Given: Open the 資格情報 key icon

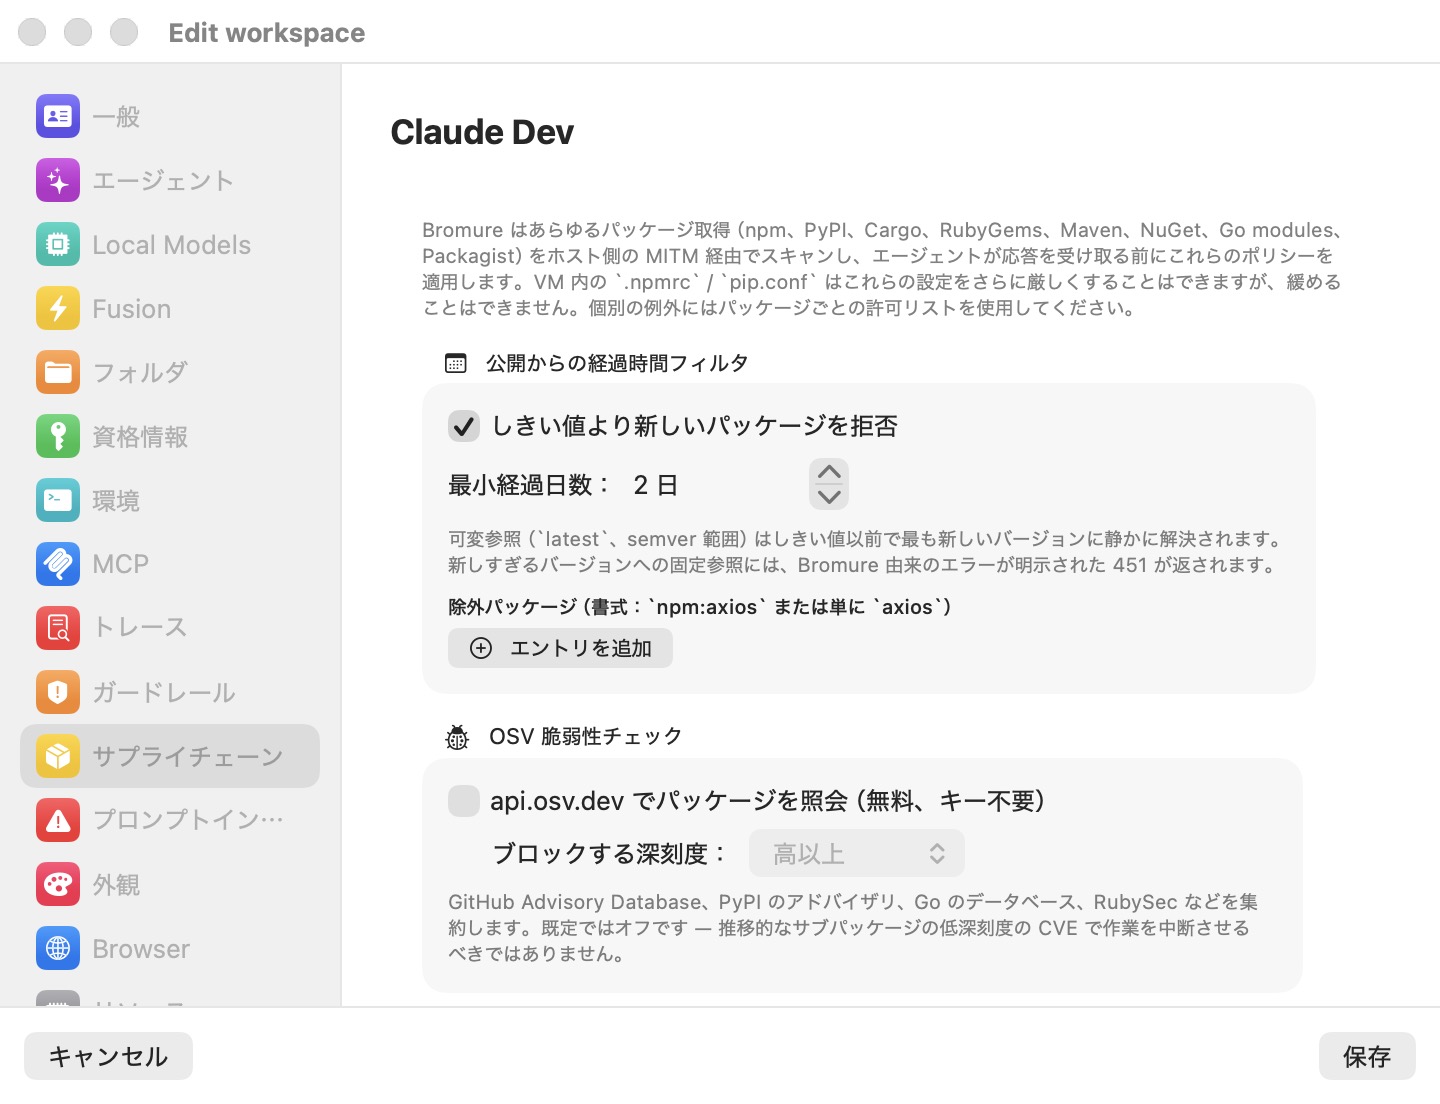Looking at the screenshot, I should (58, 436).
